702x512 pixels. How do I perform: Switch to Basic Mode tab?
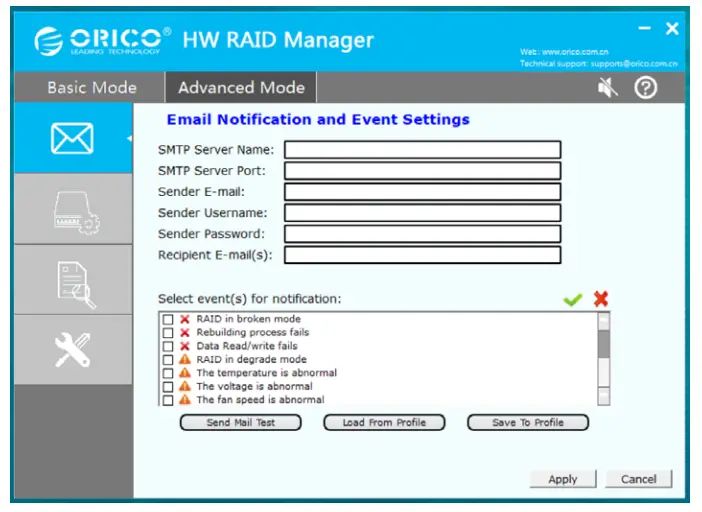(92, 87)
